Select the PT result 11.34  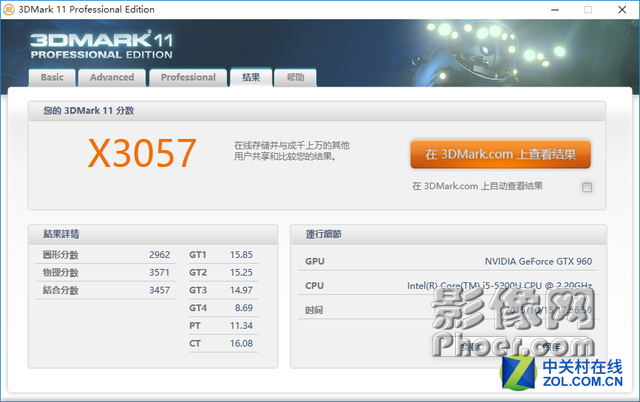click(241, 326)
